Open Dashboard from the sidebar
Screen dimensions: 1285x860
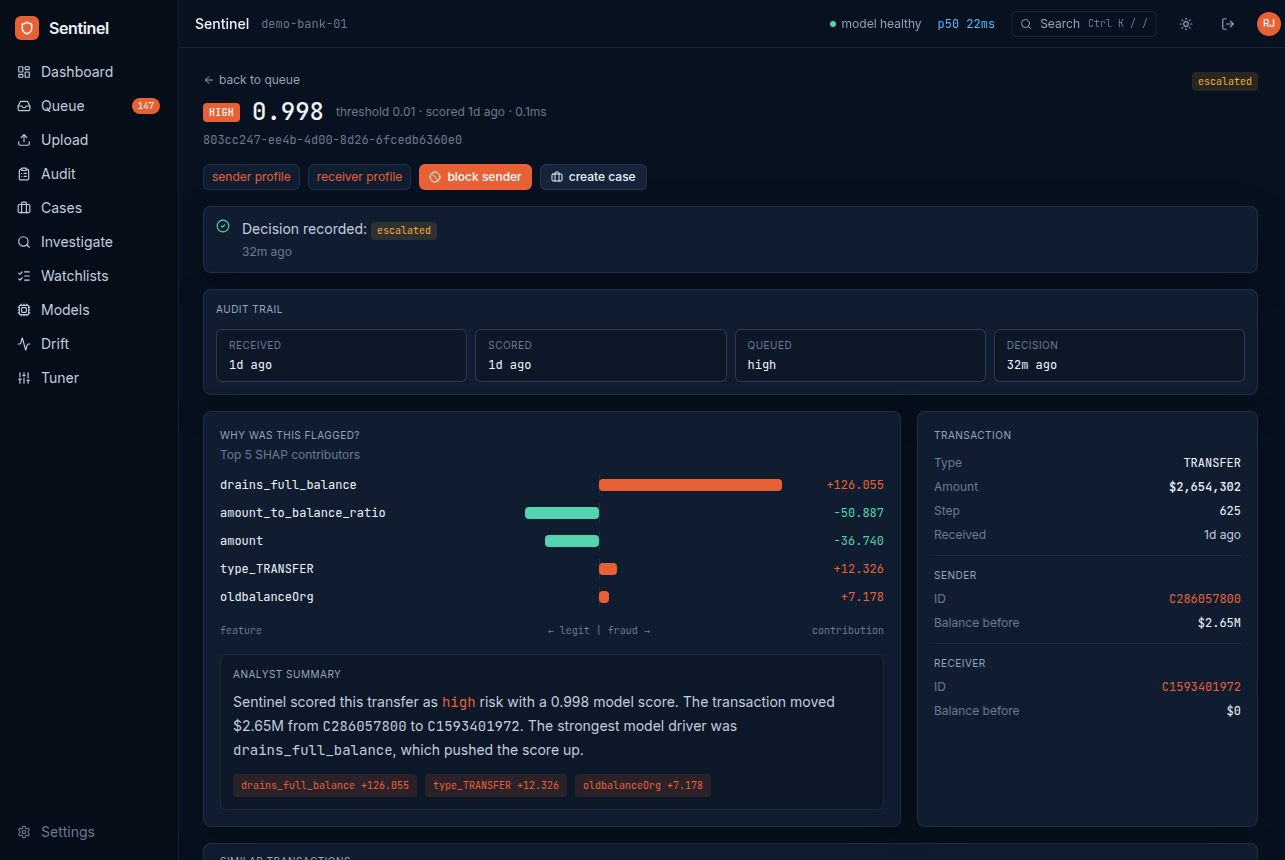(x=77, y=72)
